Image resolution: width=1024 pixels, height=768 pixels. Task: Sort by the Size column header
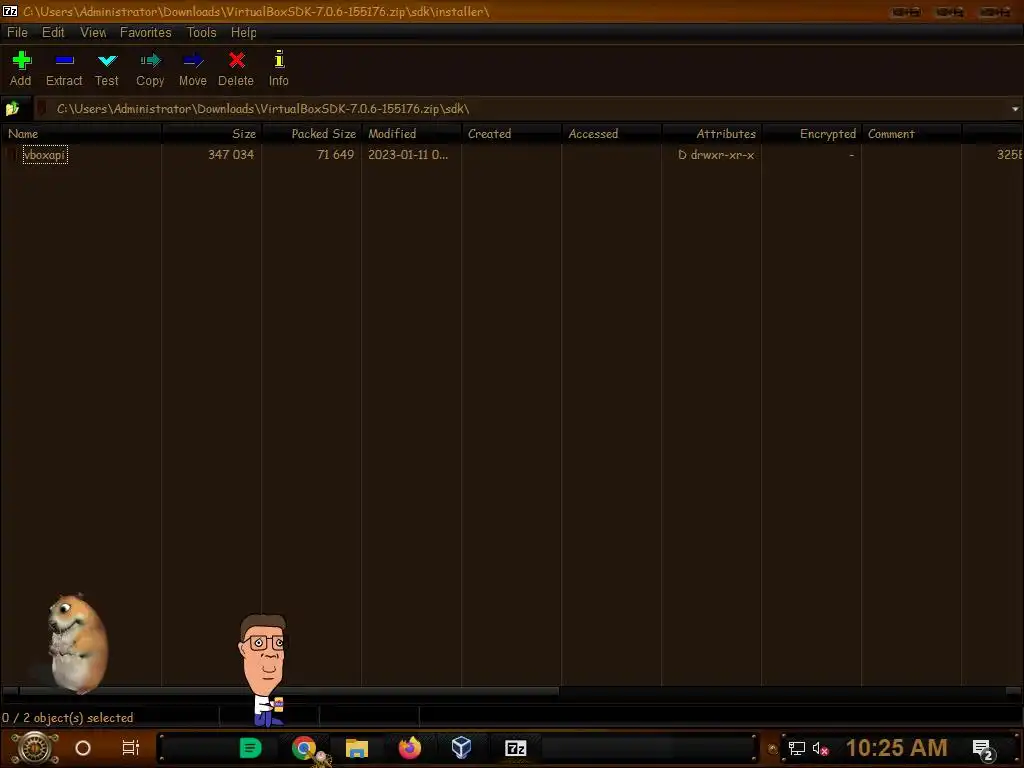212,134
